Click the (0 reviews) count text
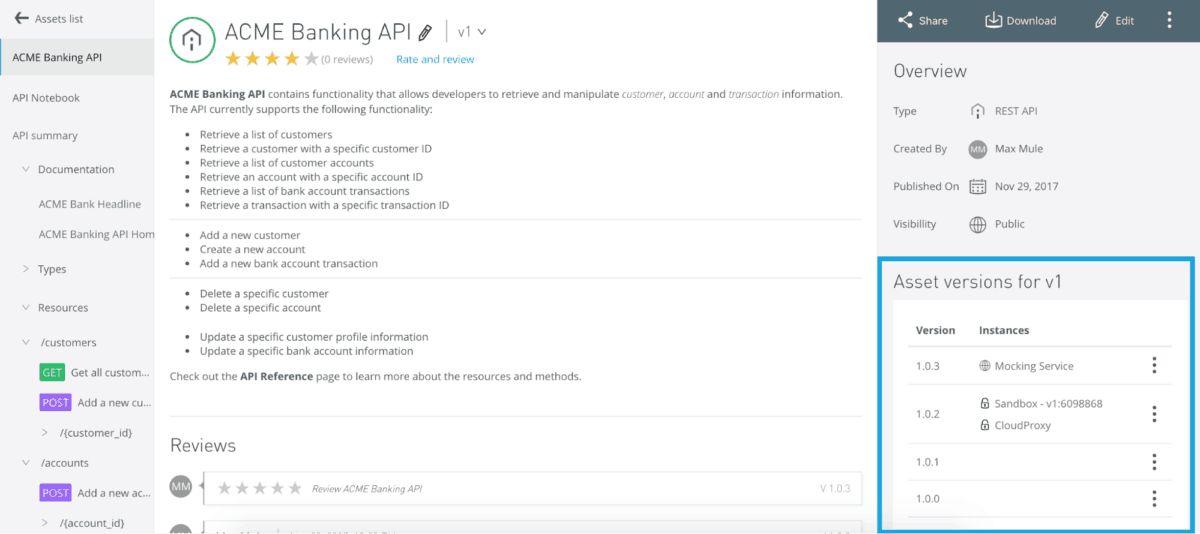1200x534 pixels. tap(347, 60)
